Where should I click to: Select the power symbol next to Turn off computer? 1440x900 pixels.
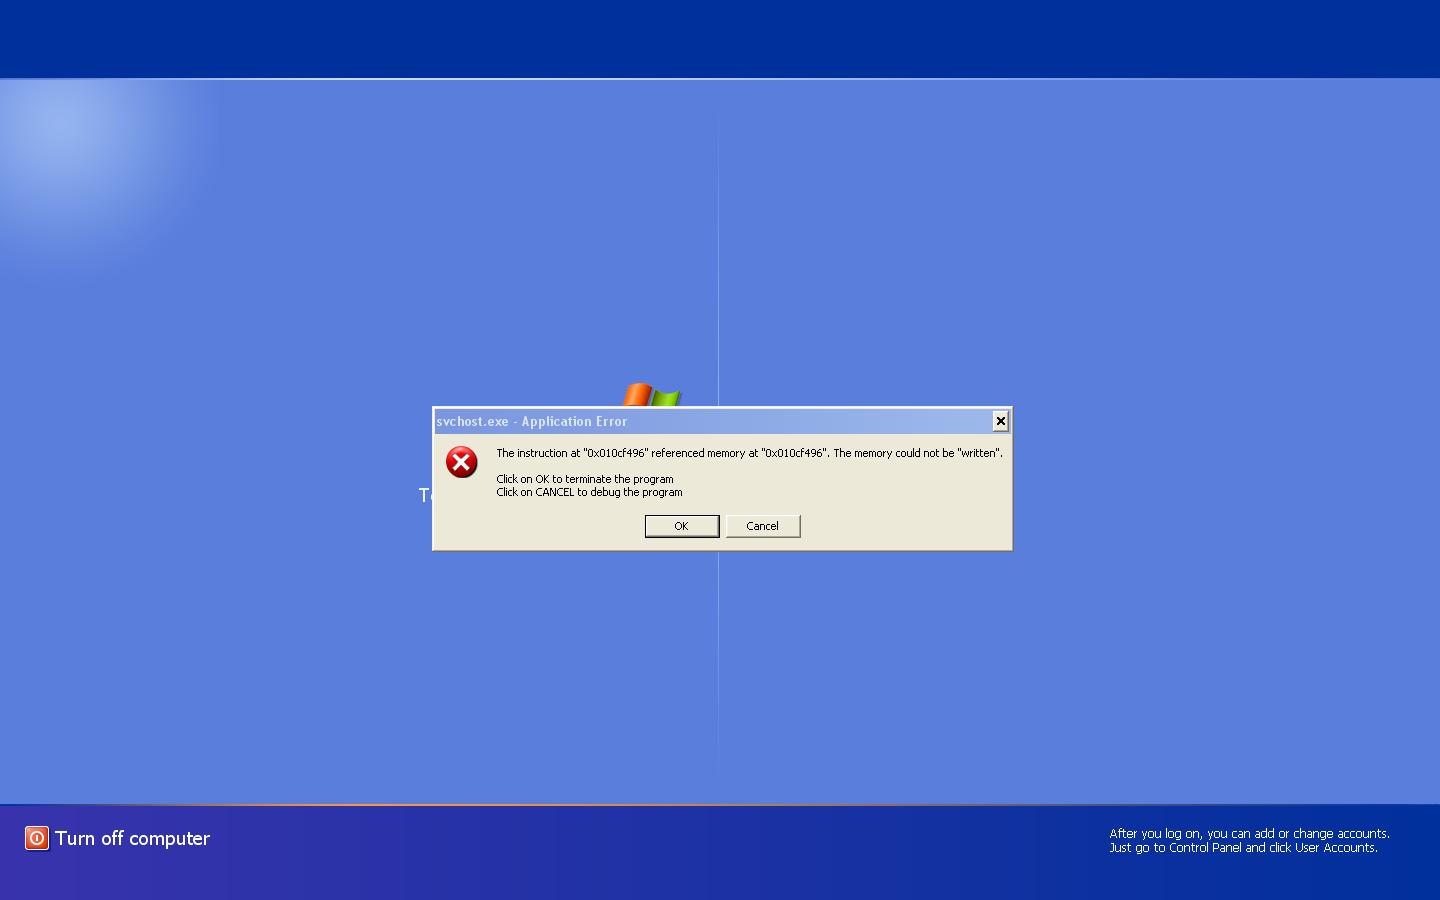(36, 838)
